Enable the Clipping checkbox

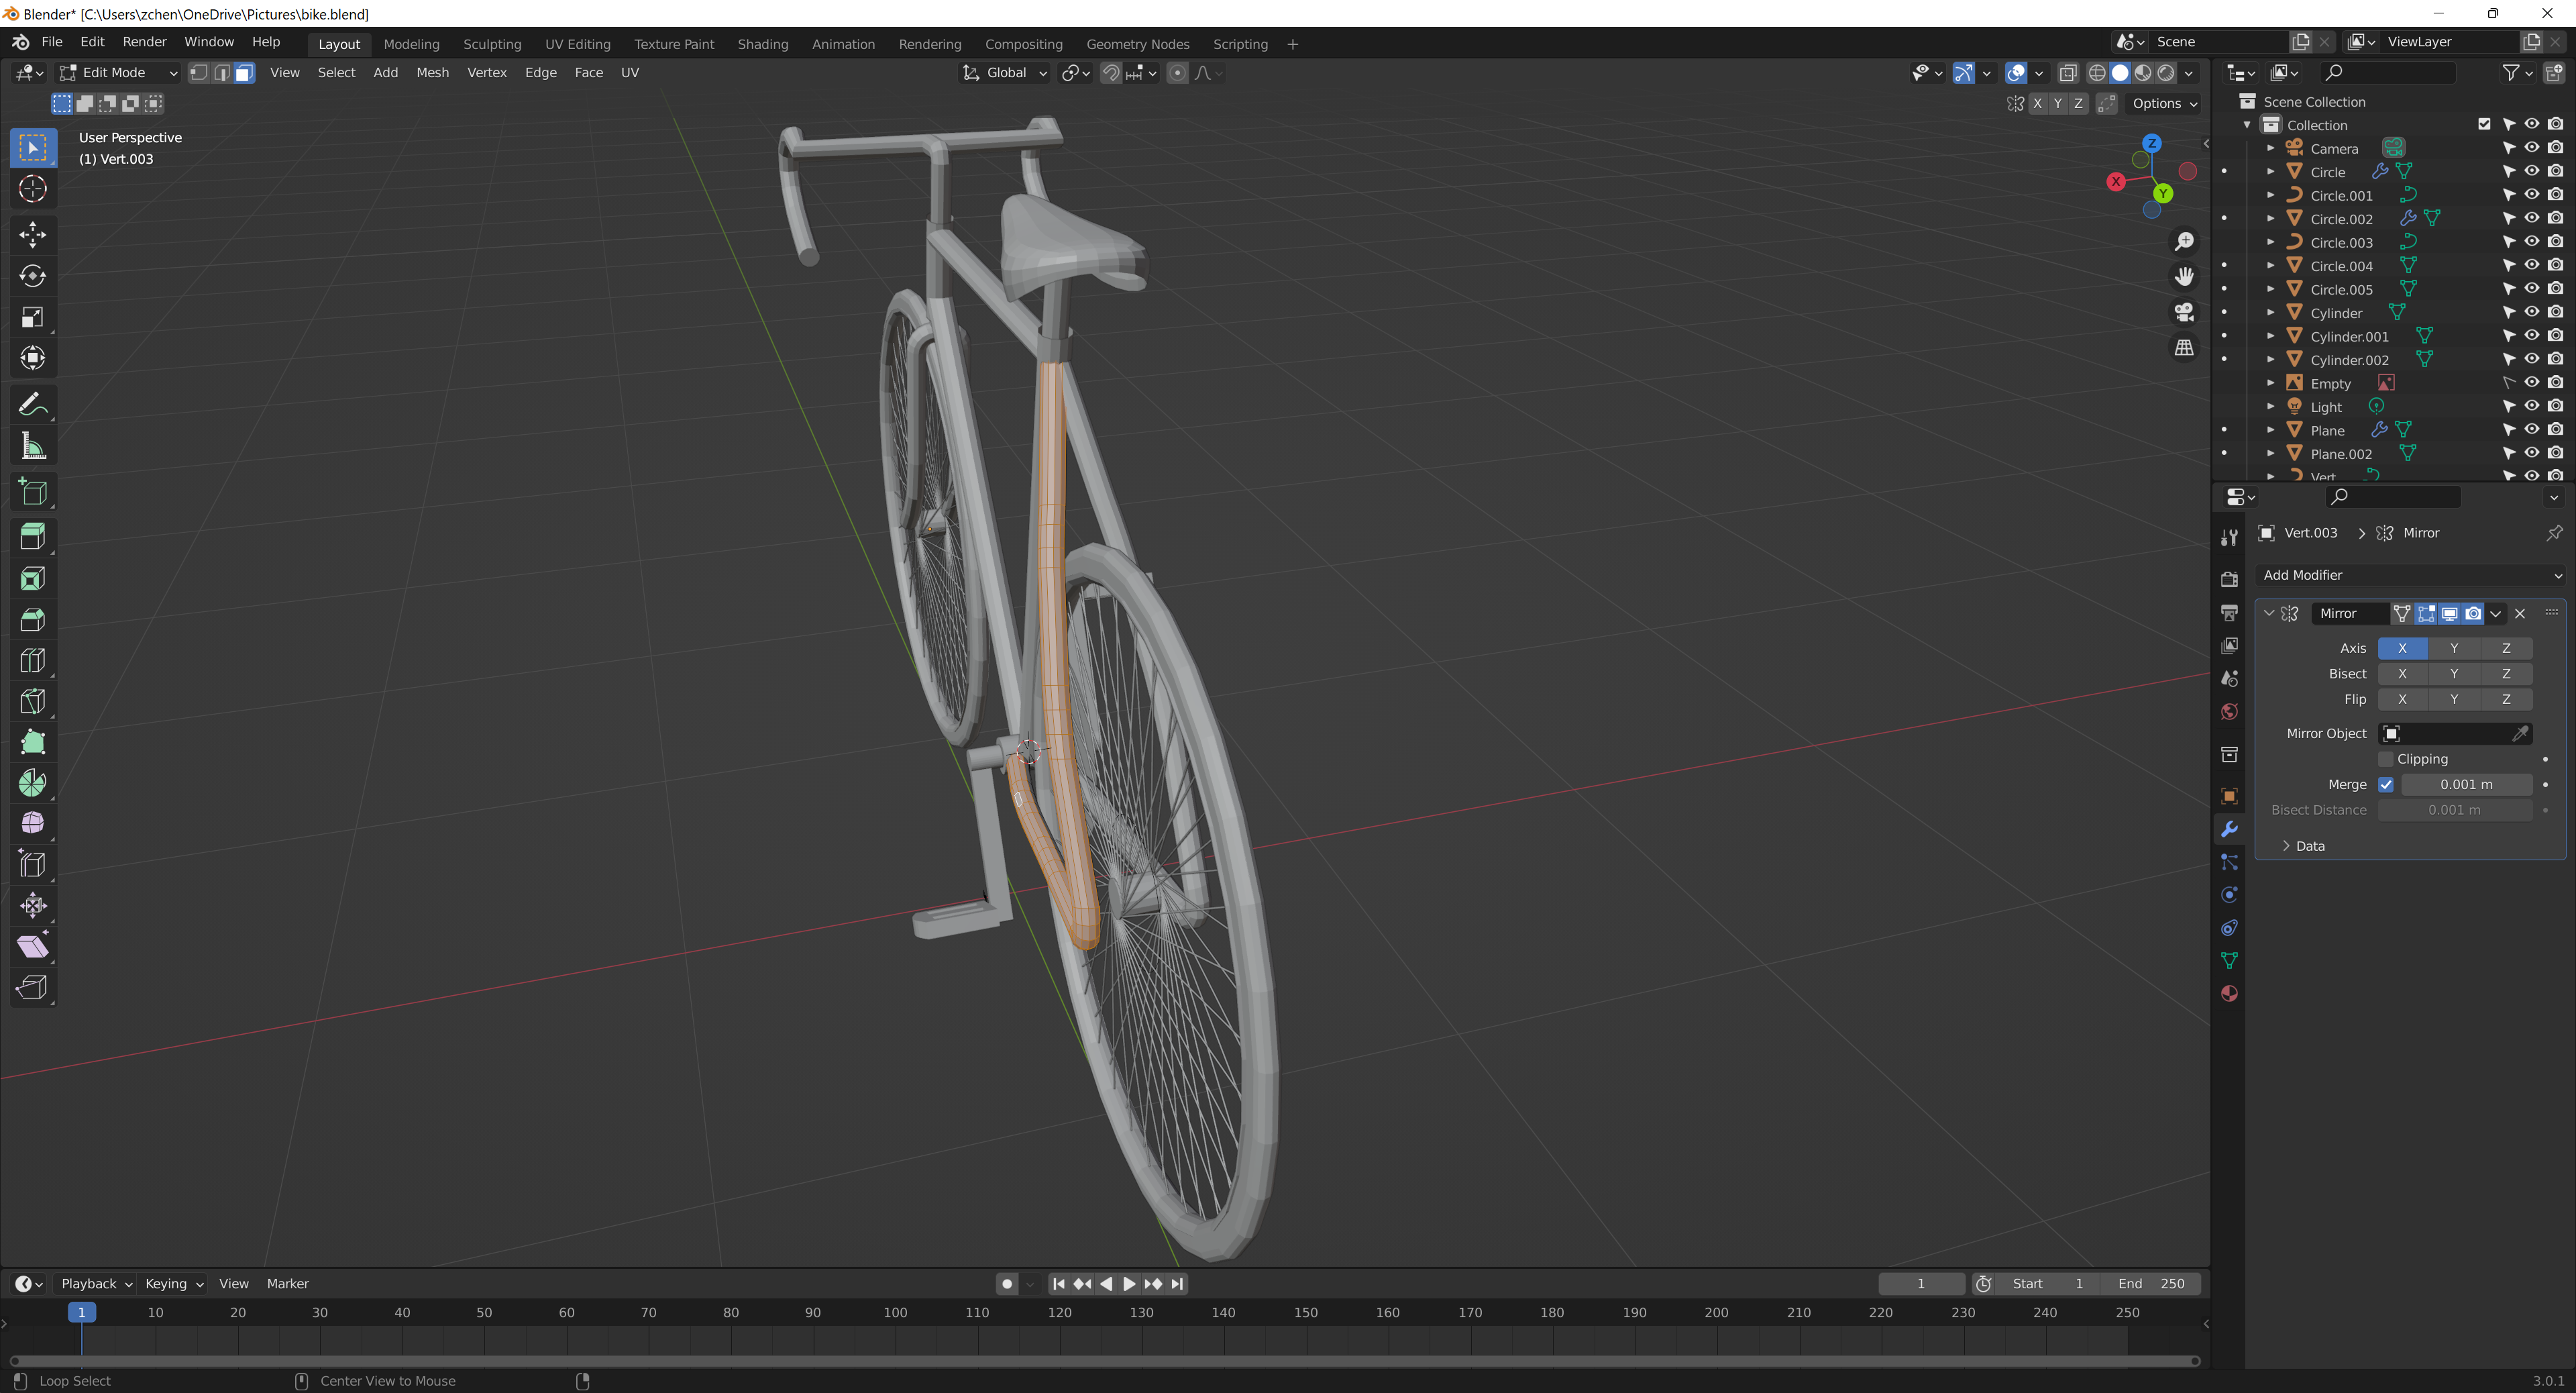tap(2386, 759)
